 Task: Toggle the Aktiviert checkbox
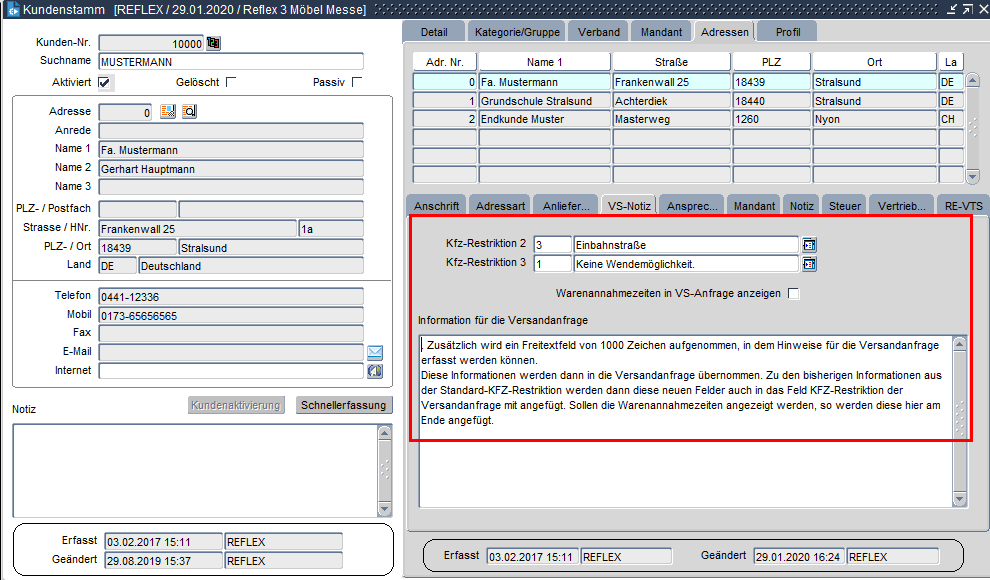(x=105, y=82)
